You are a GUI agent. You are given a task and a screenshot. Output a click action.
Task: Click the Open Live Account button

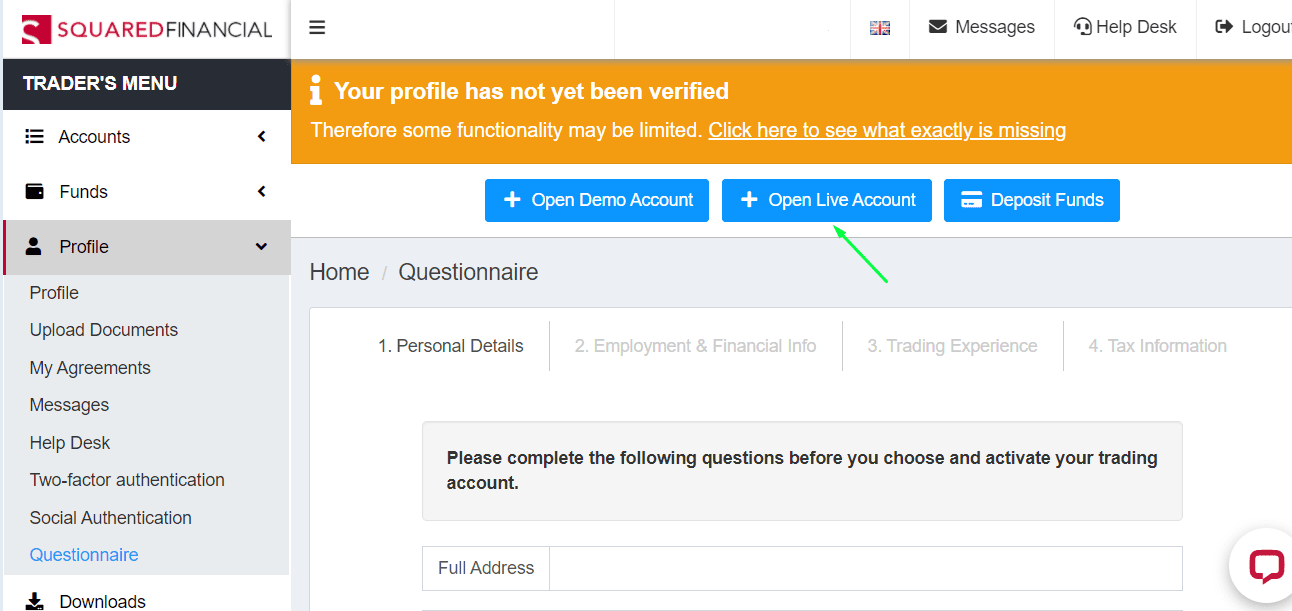pyautogui.click(x=827, y=200)
